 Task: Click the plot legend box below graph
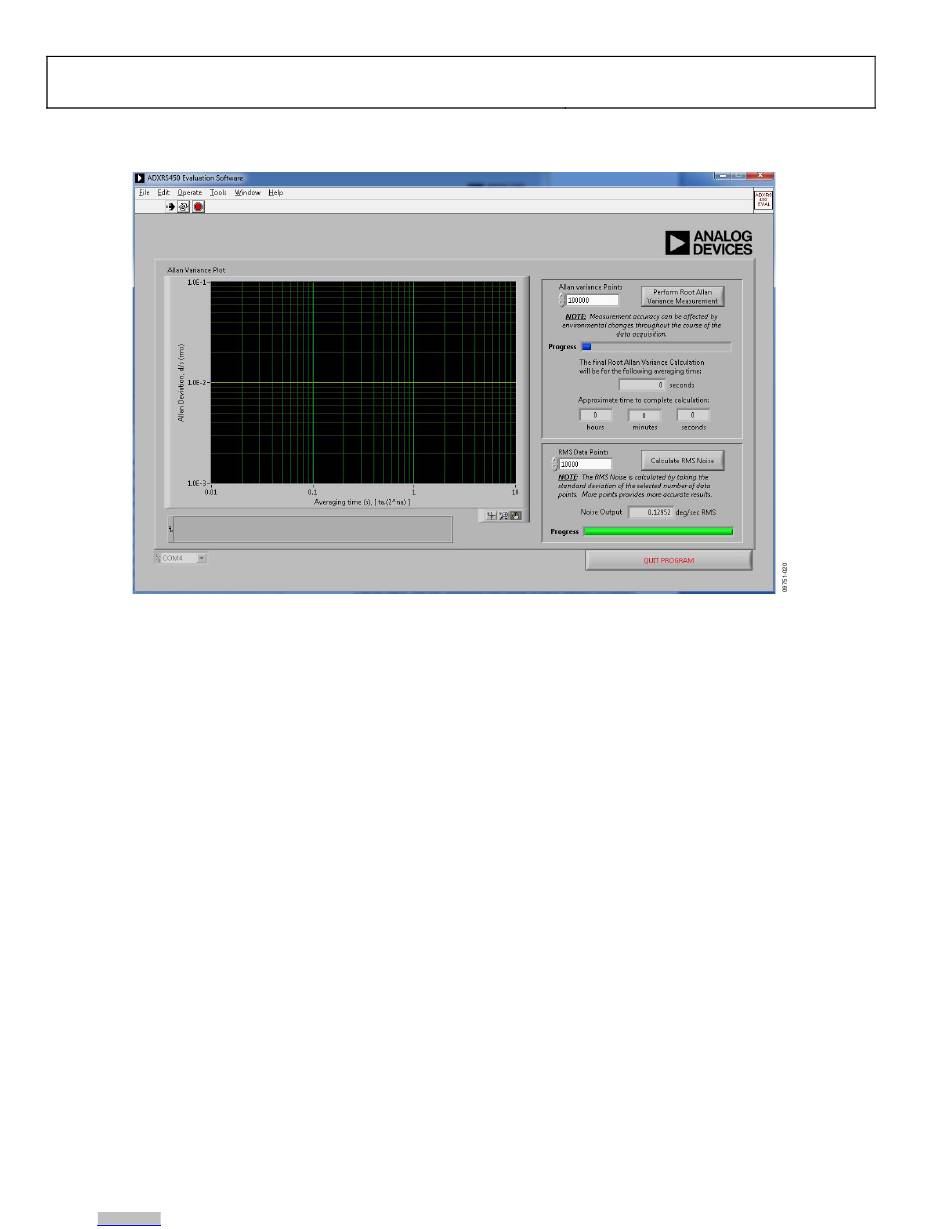tap(310, 529)
